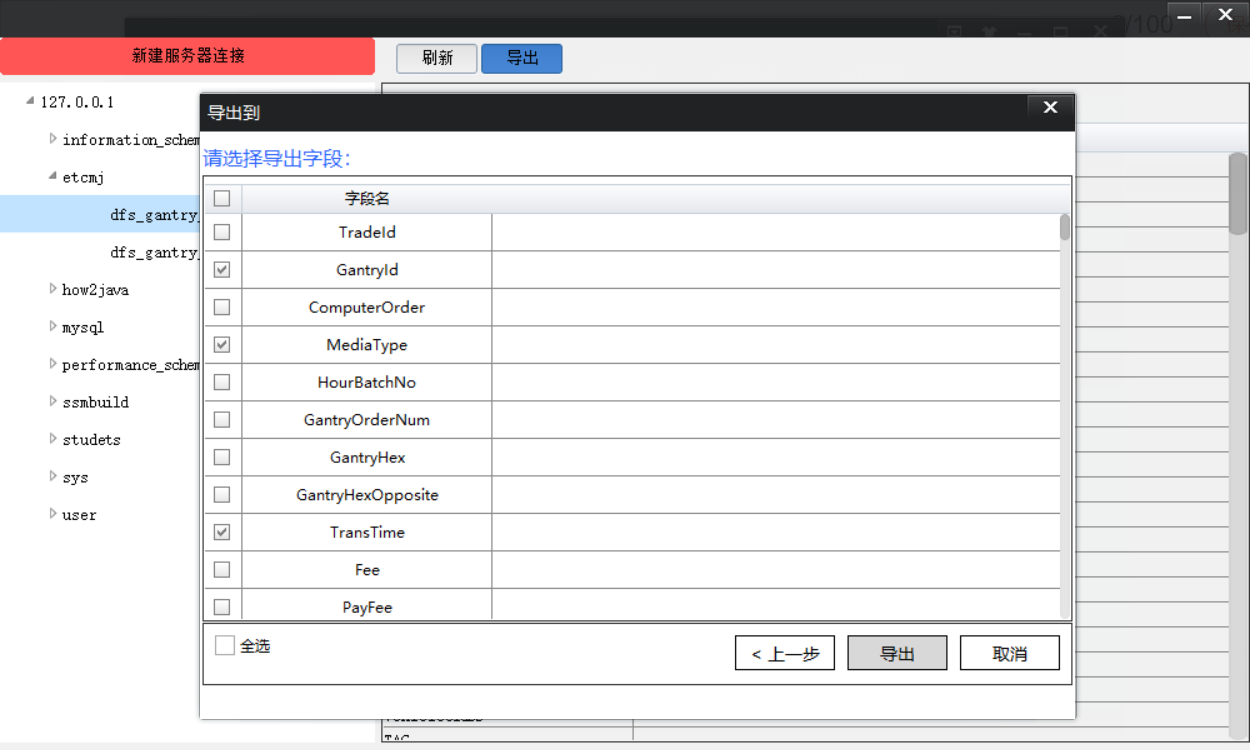Click the HourBatchNo field name cell
The width and height of the screenshot is (1250, 750).
click(x=367, y=382)
